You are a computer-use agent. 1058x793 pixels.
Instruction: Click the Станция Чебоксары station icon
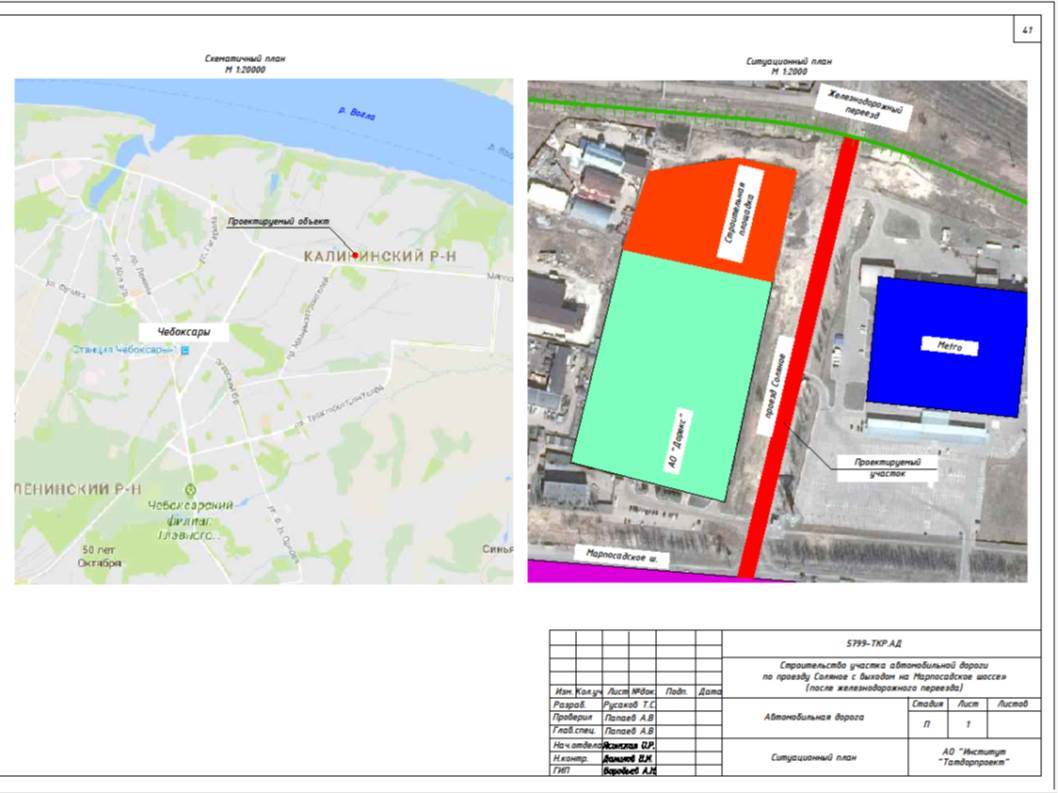point(182,349)
